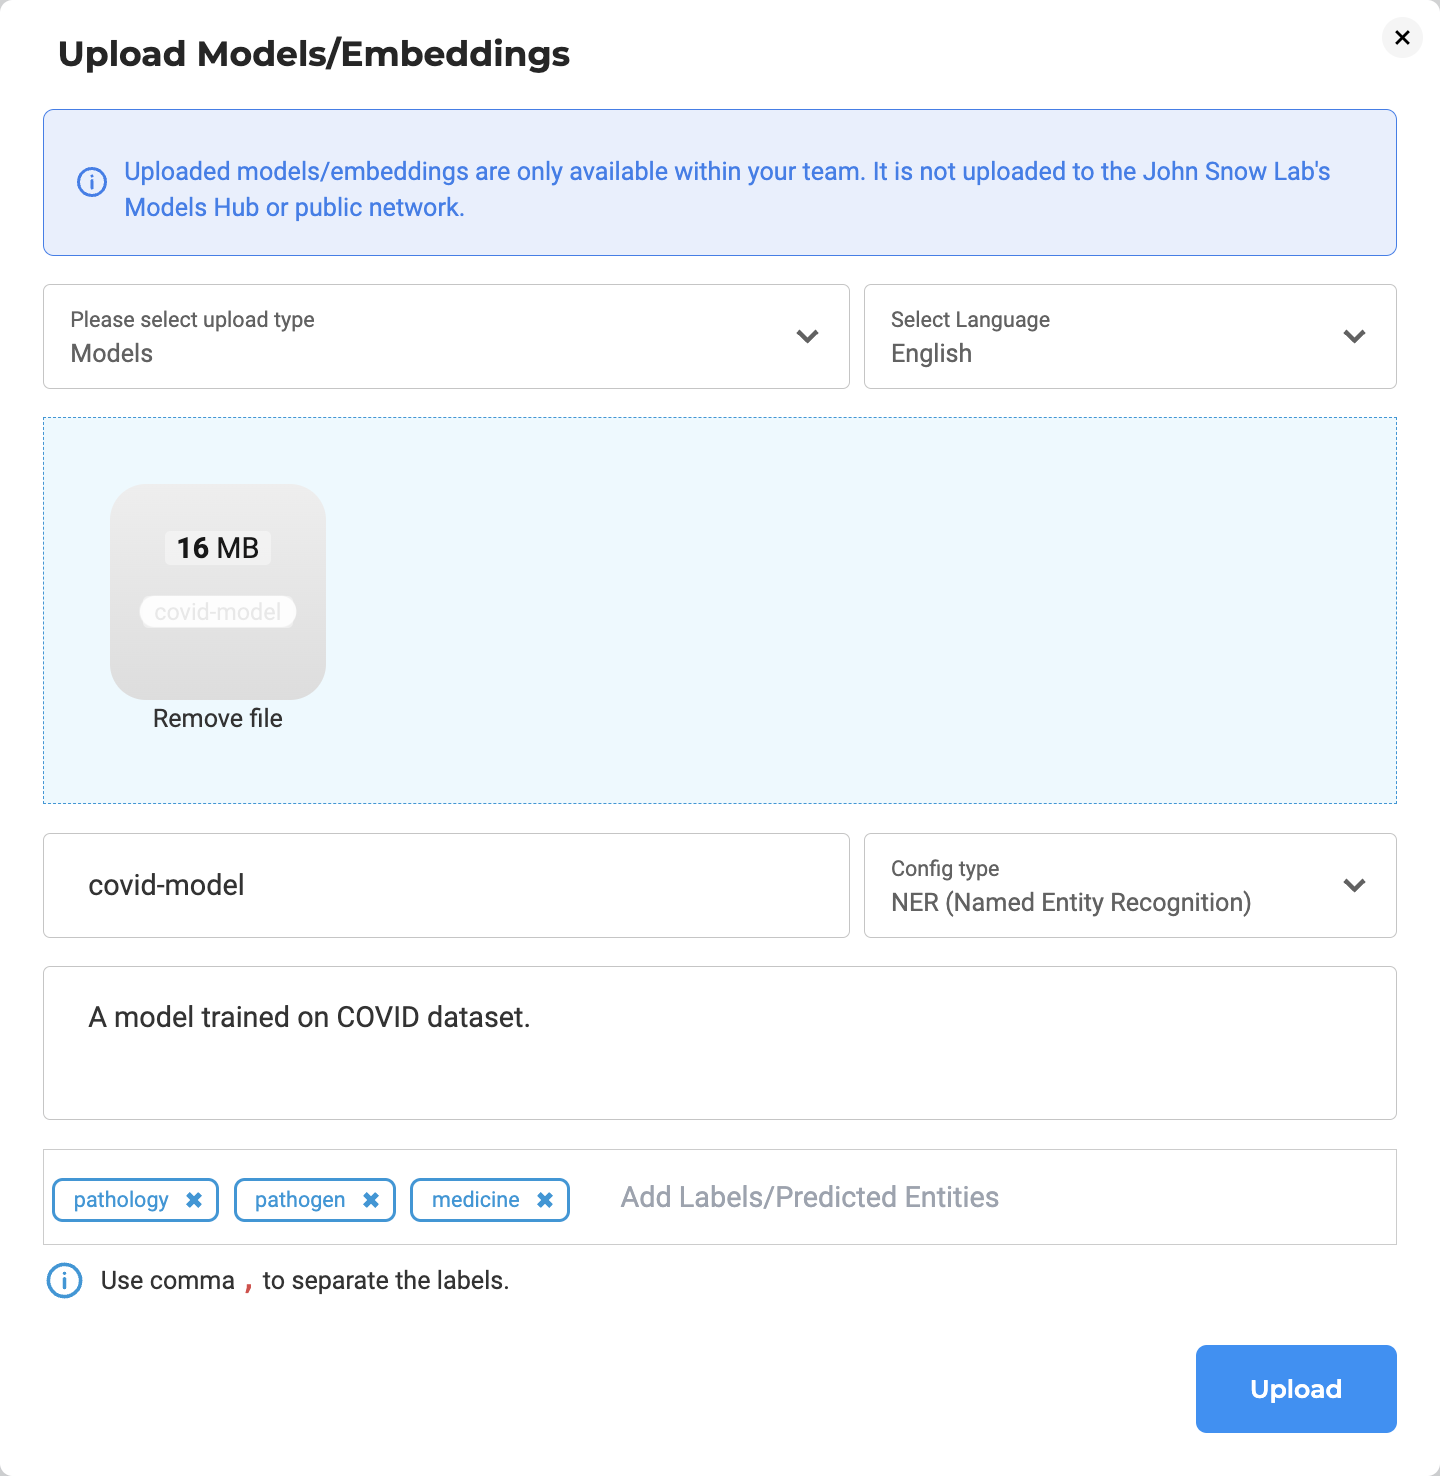Close the Upload Models/Embeddings dialog
The image size is (1440, 1476).
[x=1402, y=38]
